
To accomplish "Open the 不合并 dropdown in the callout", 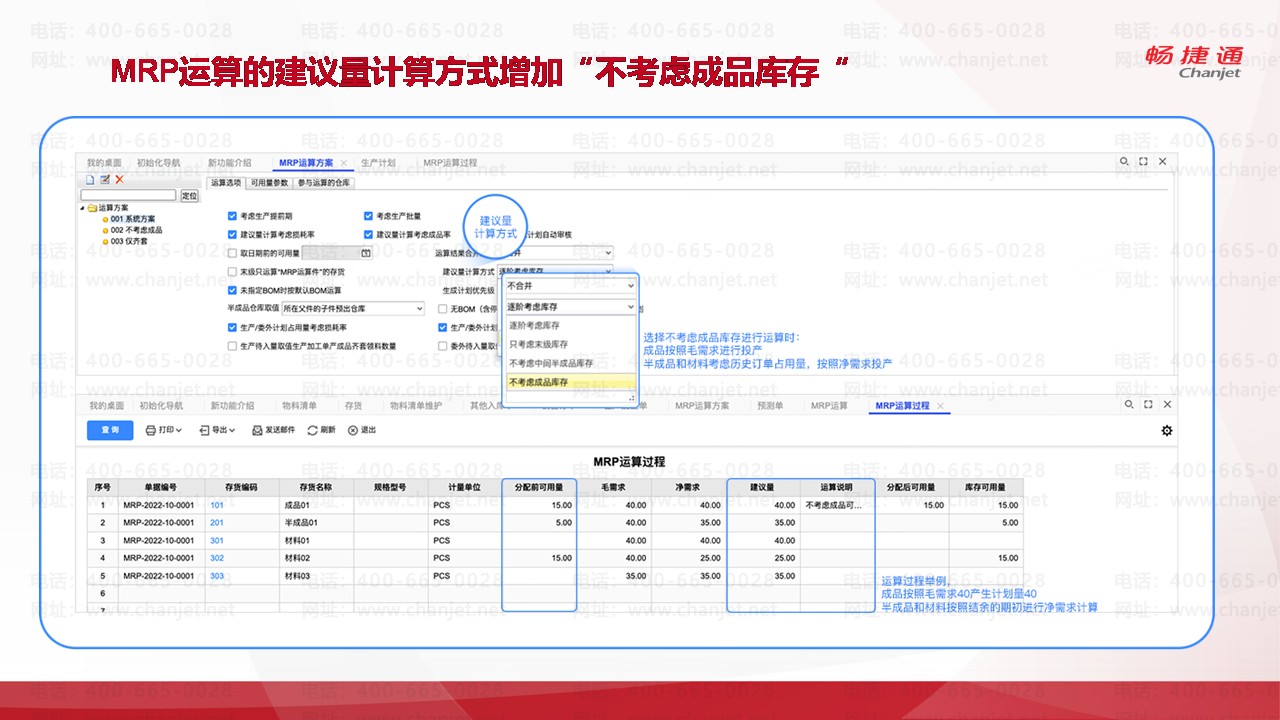I will point(570,286).
